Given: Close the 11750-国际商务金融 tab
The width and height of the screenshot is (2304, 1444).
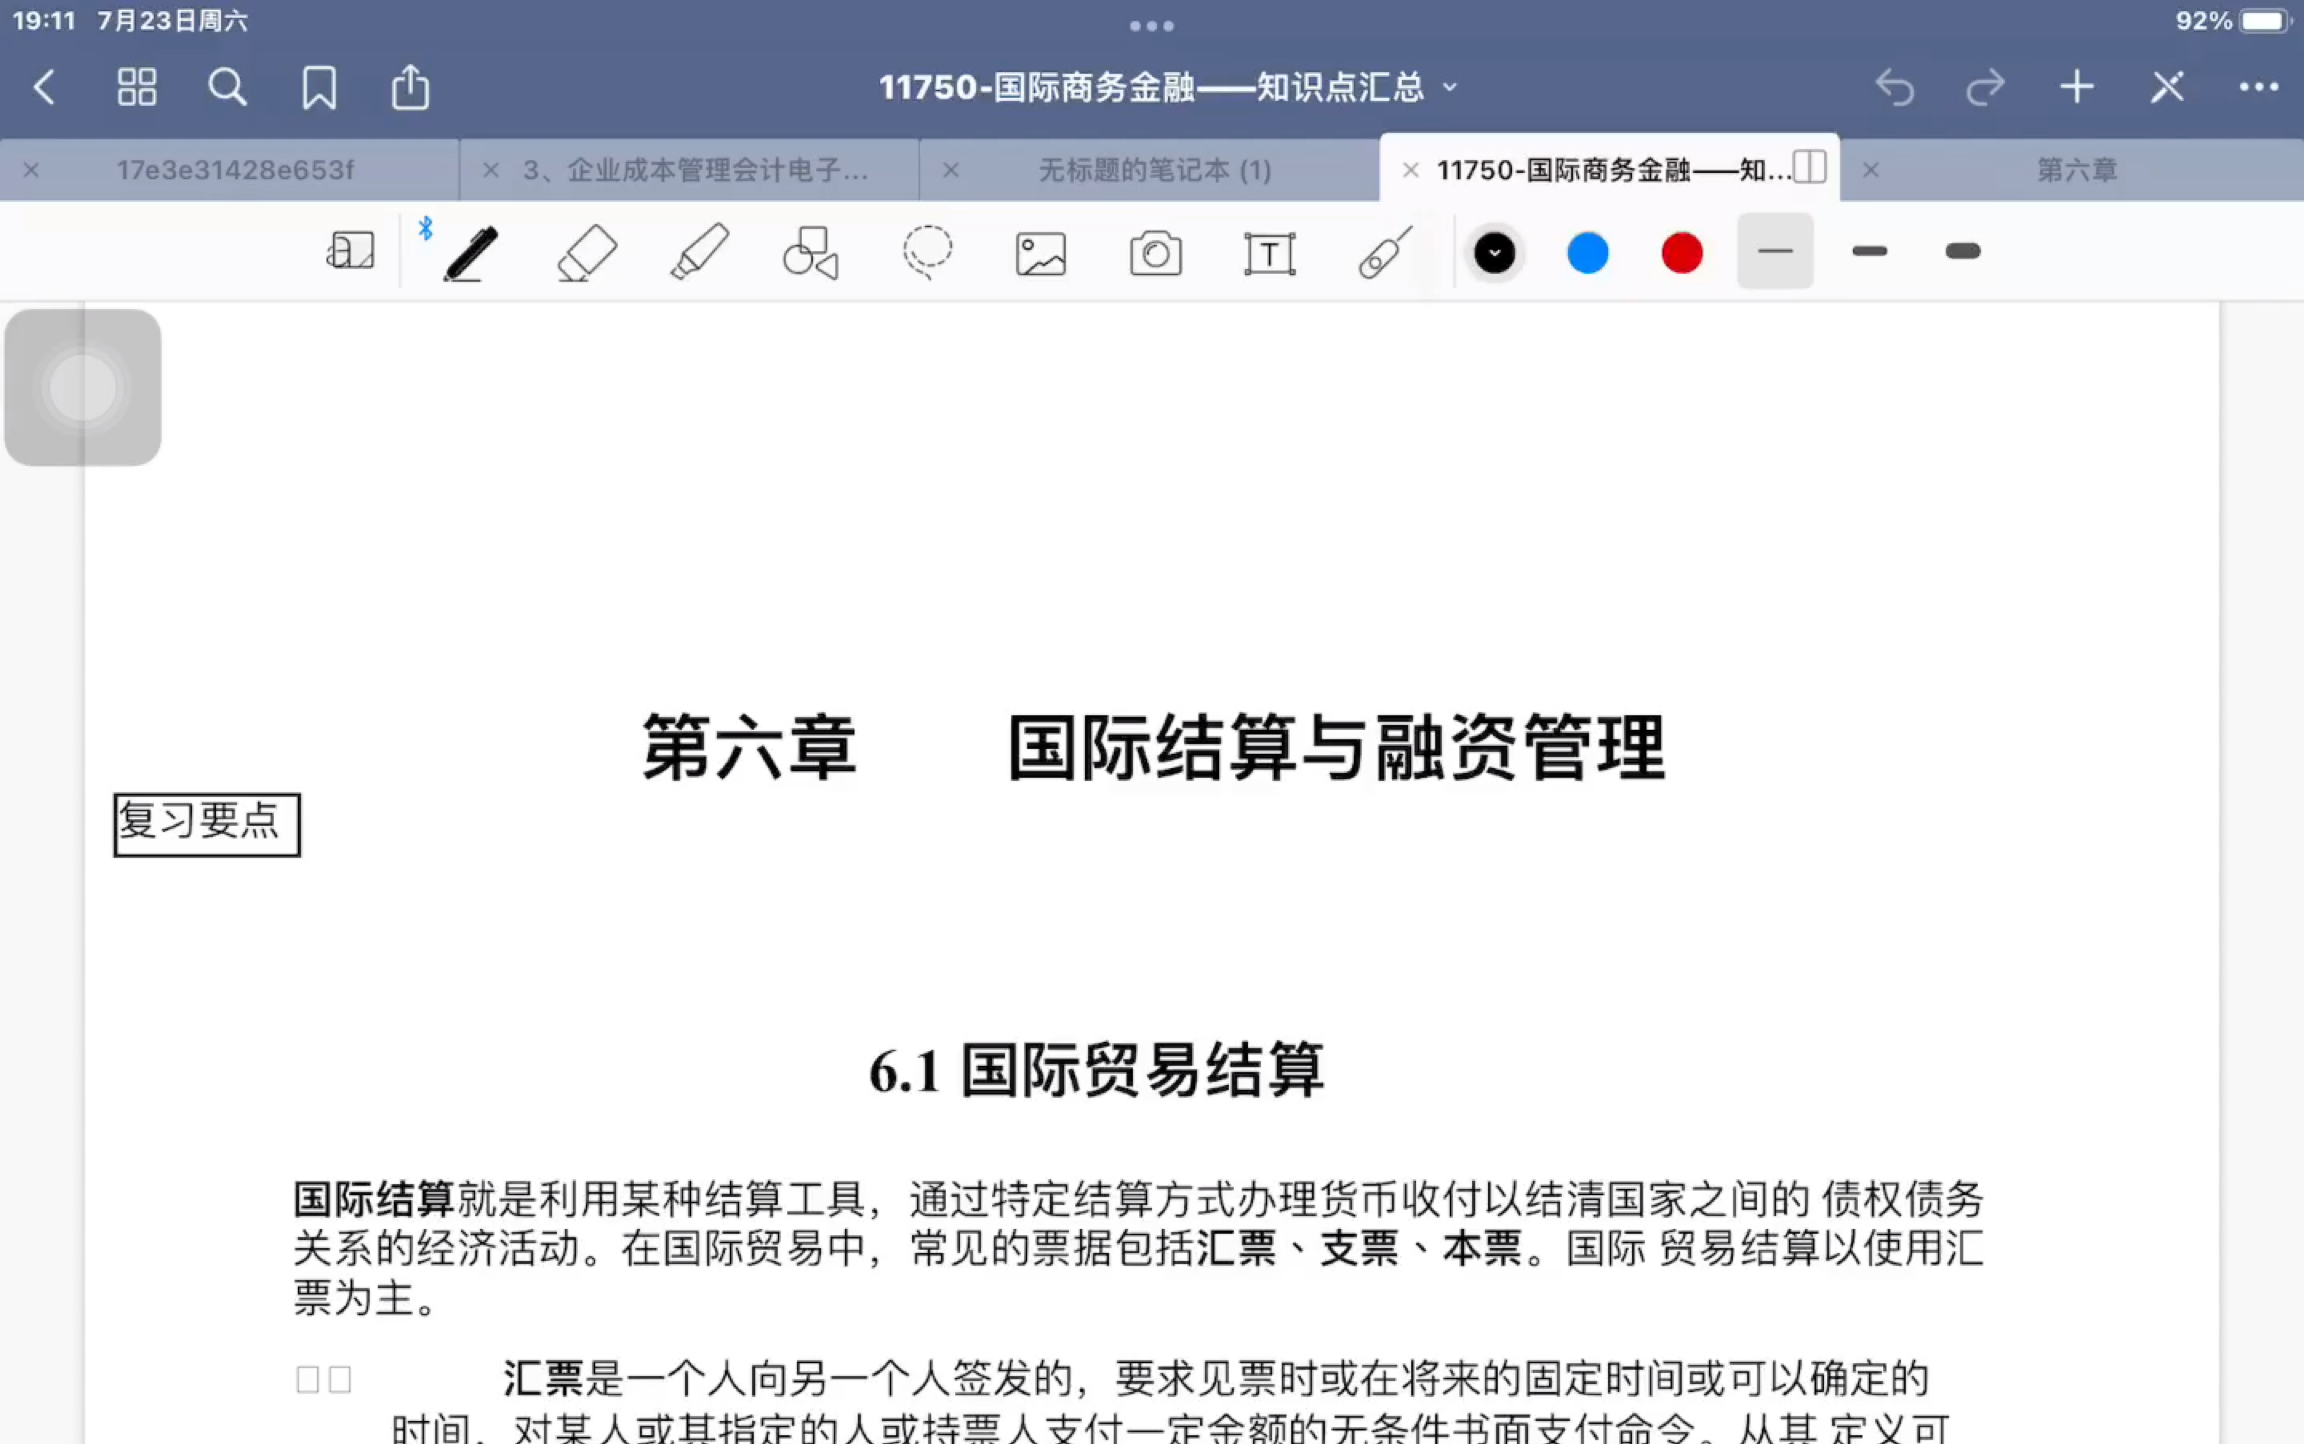Looking at the screenshot, I should click(1410, 170).
